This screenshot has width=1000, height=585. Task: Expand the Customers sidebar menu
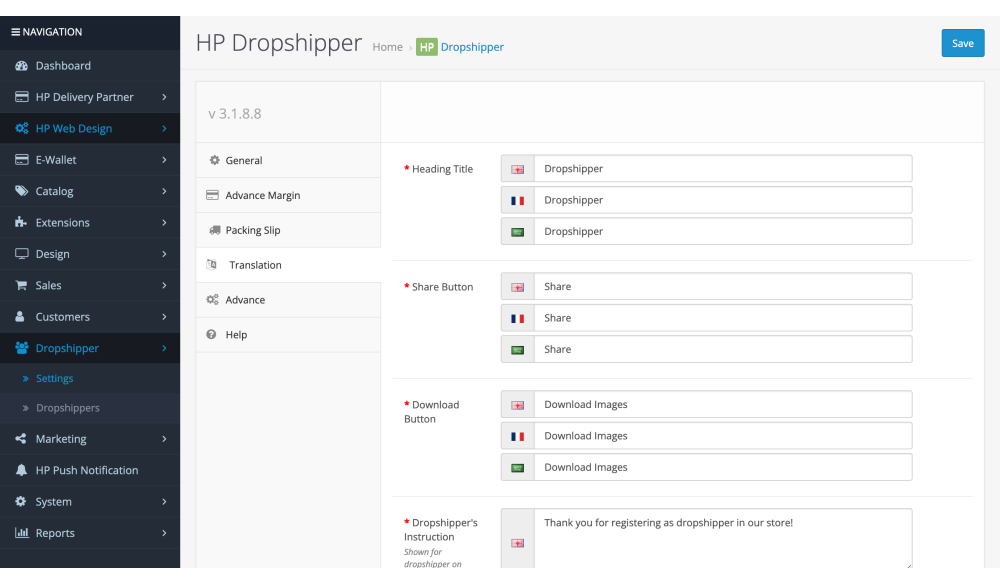point(164,317)
